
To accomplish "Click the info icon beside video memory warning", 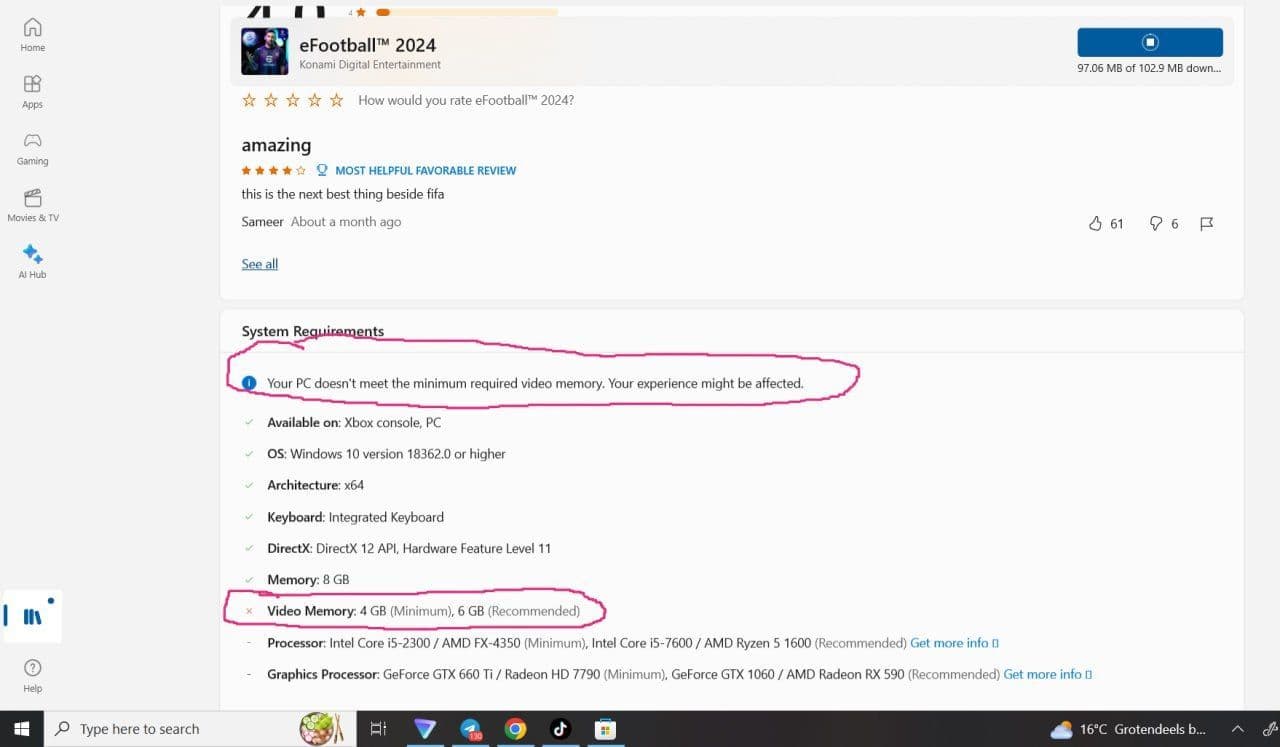I will (249, 383).
